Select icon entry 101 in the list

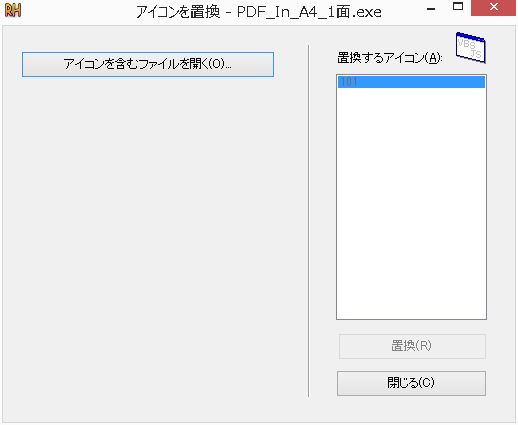(x=411, y=82)
